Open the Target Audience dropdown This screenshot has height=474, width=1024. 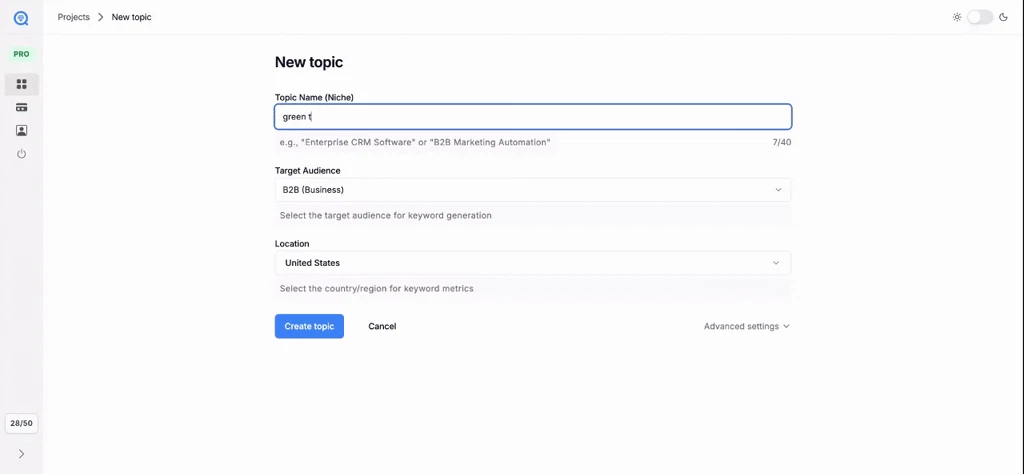(533, 190)
